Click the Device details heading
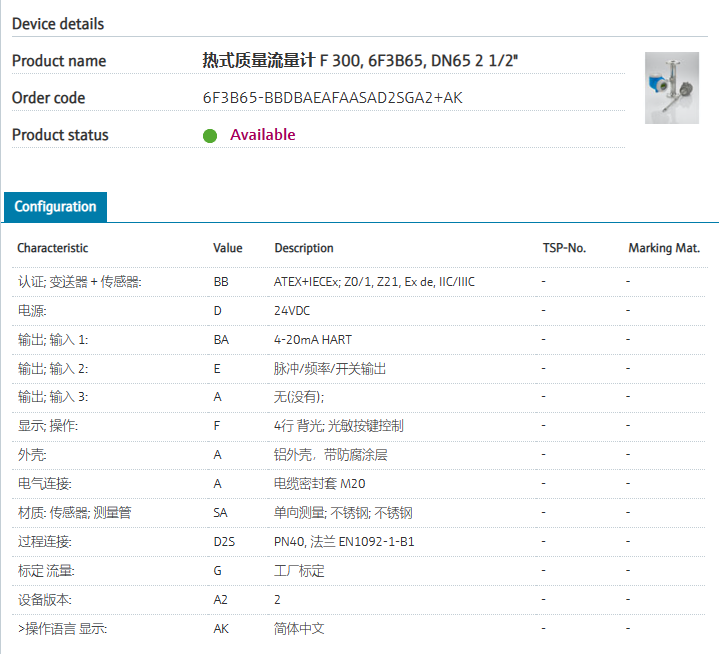The width and height of the screenshot is (719, 654). 58,23
